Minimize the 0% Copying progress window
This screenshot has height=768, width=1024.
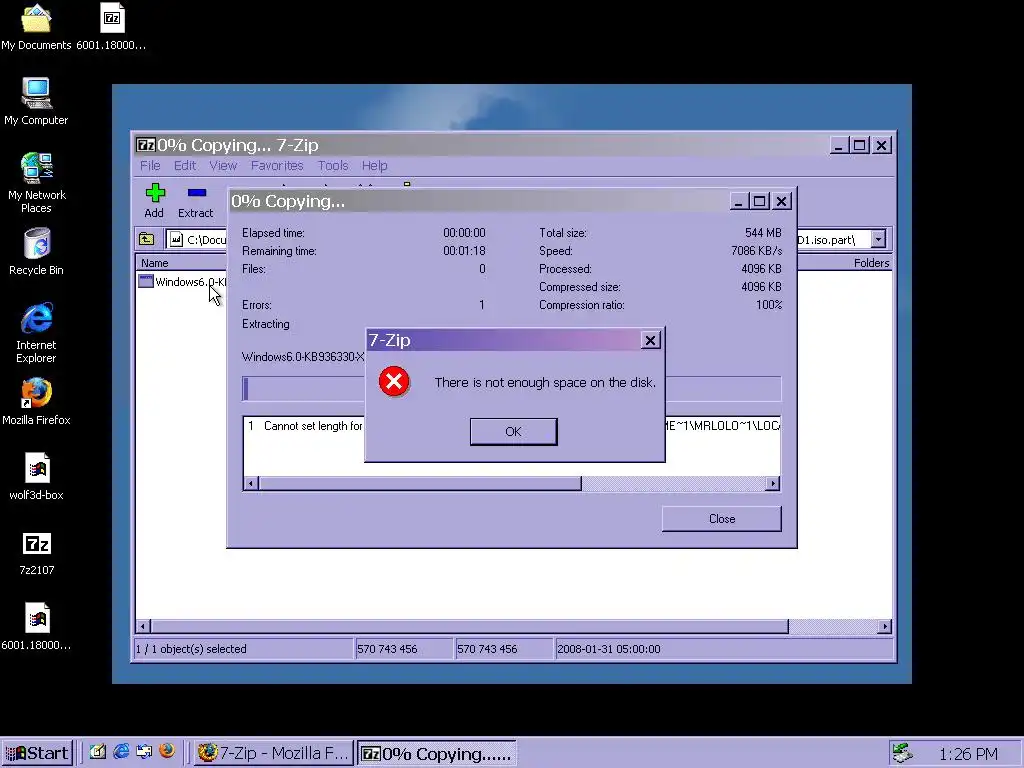point(738,201)
